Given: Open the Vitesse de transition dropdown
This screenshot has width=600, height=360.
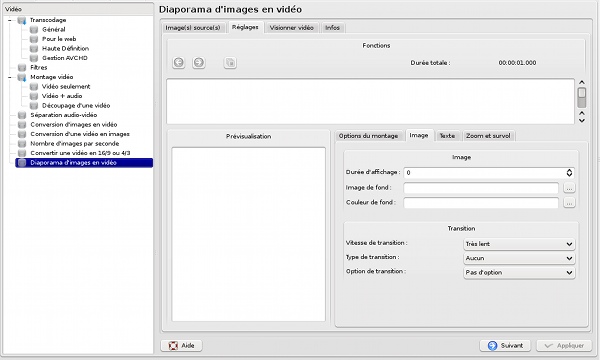Looking at the screenshot, I should pos(519,244).
